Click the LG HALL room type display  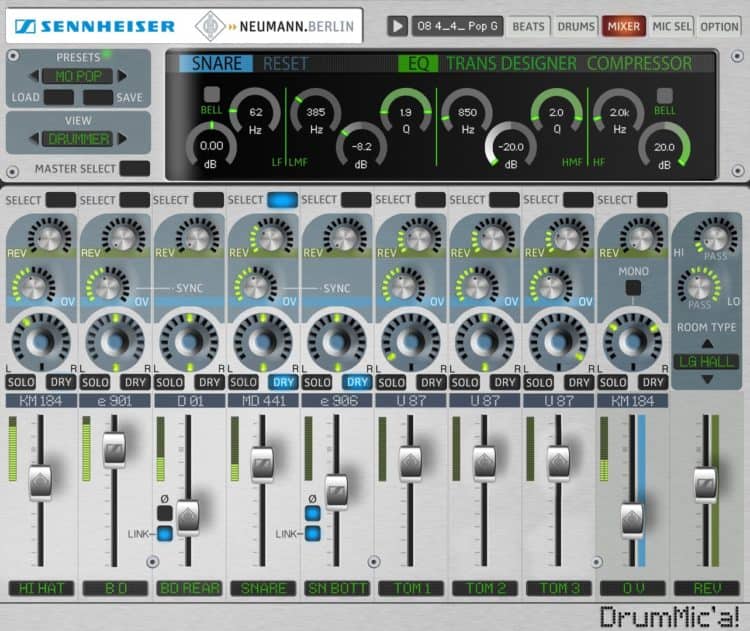coord(706,362)
